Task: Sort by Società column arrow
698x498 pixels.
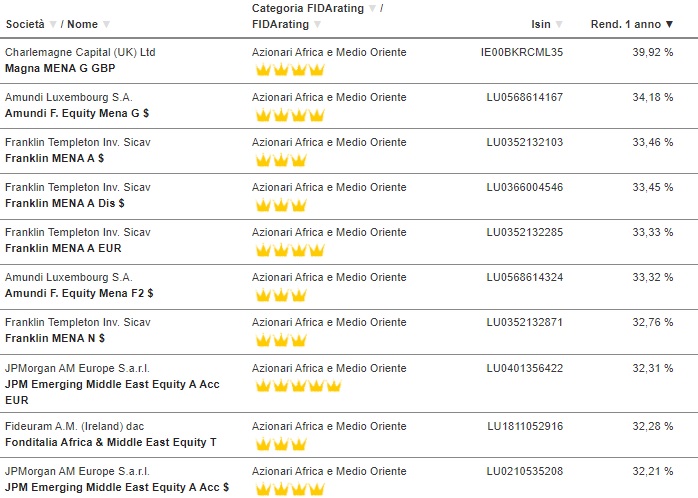Action: coord(53,24)
